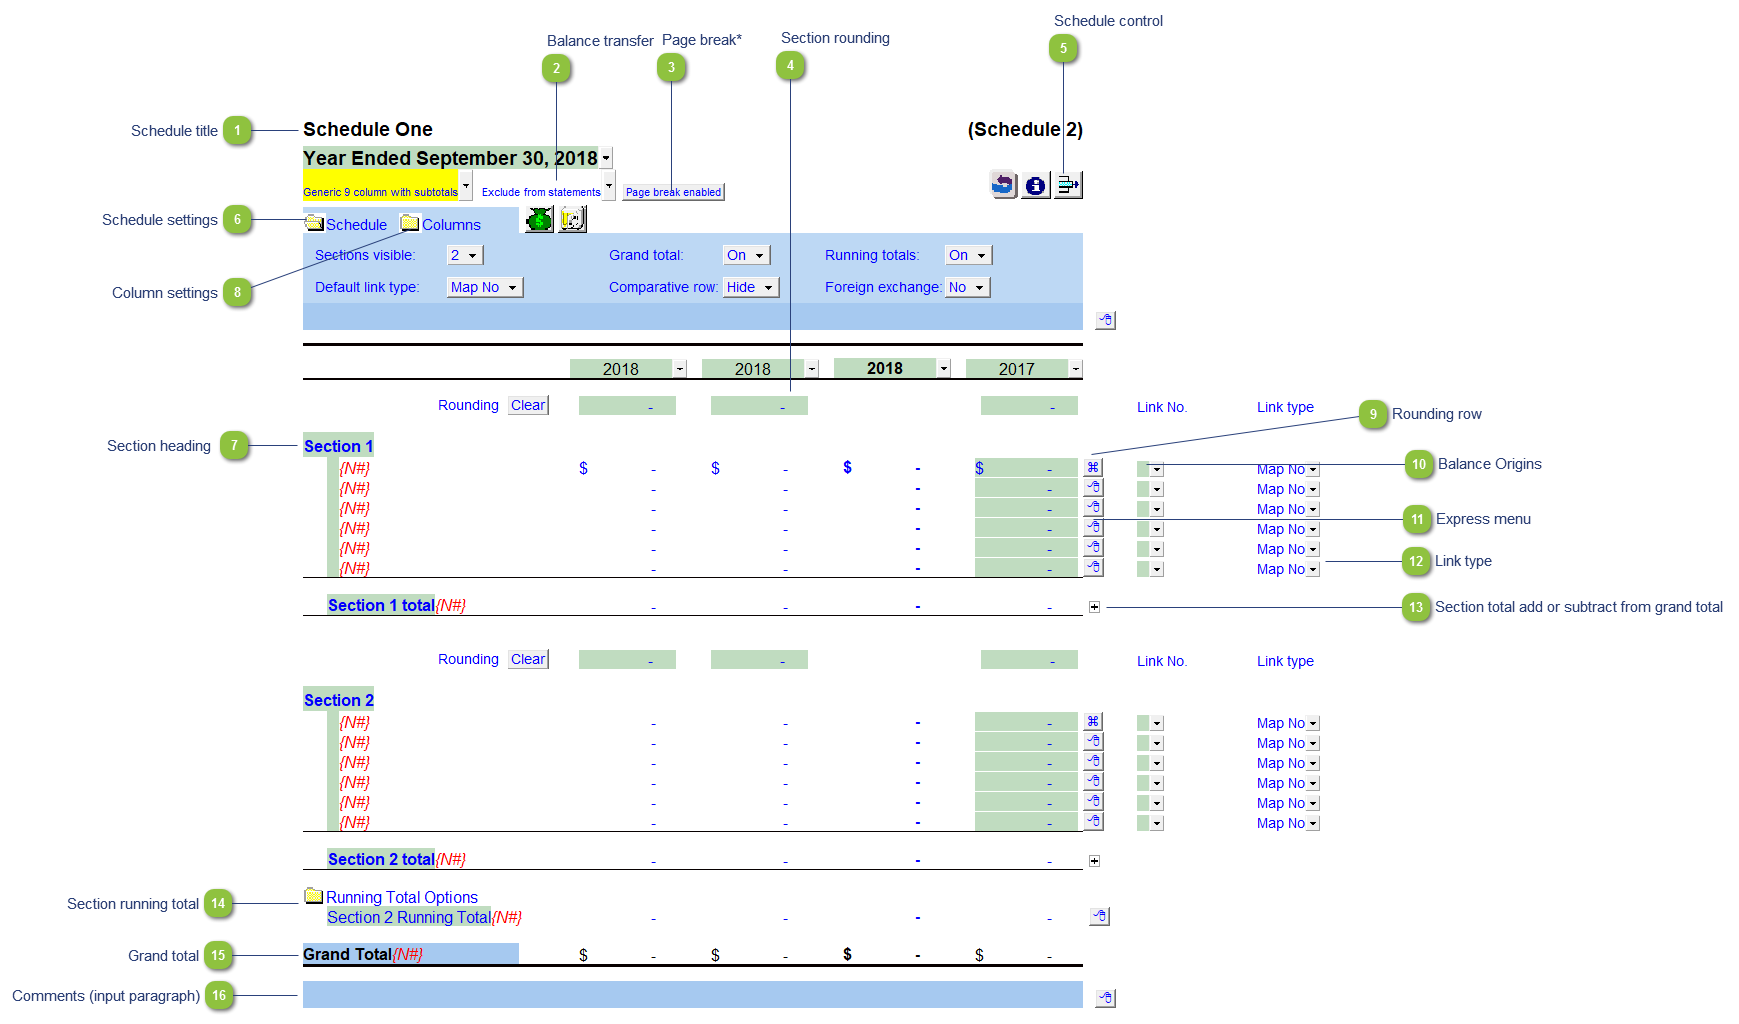Click the folder icon beside Columns

[x=410, y=223]
